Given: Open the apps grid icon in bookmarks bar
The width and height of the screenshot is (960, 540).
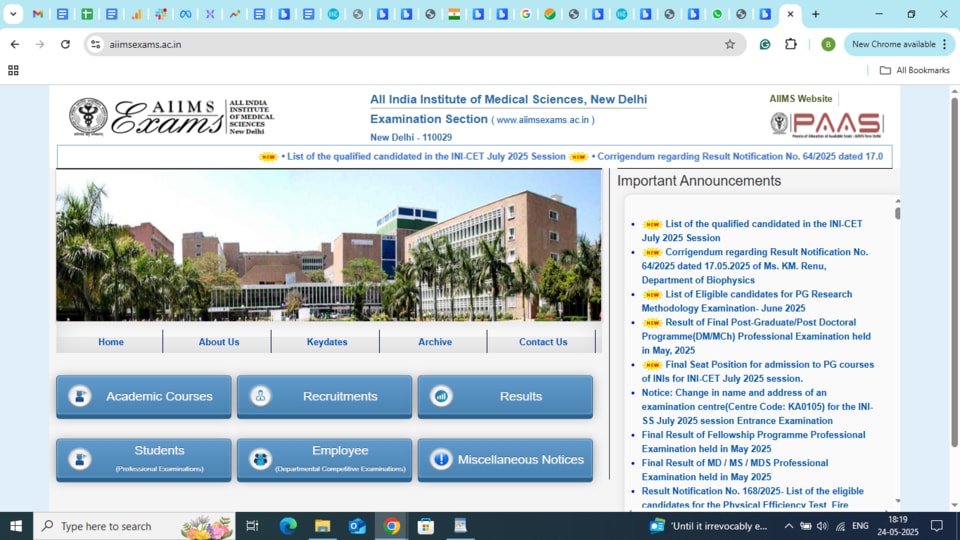Looking at the screenshot, I should click(13, 70).
